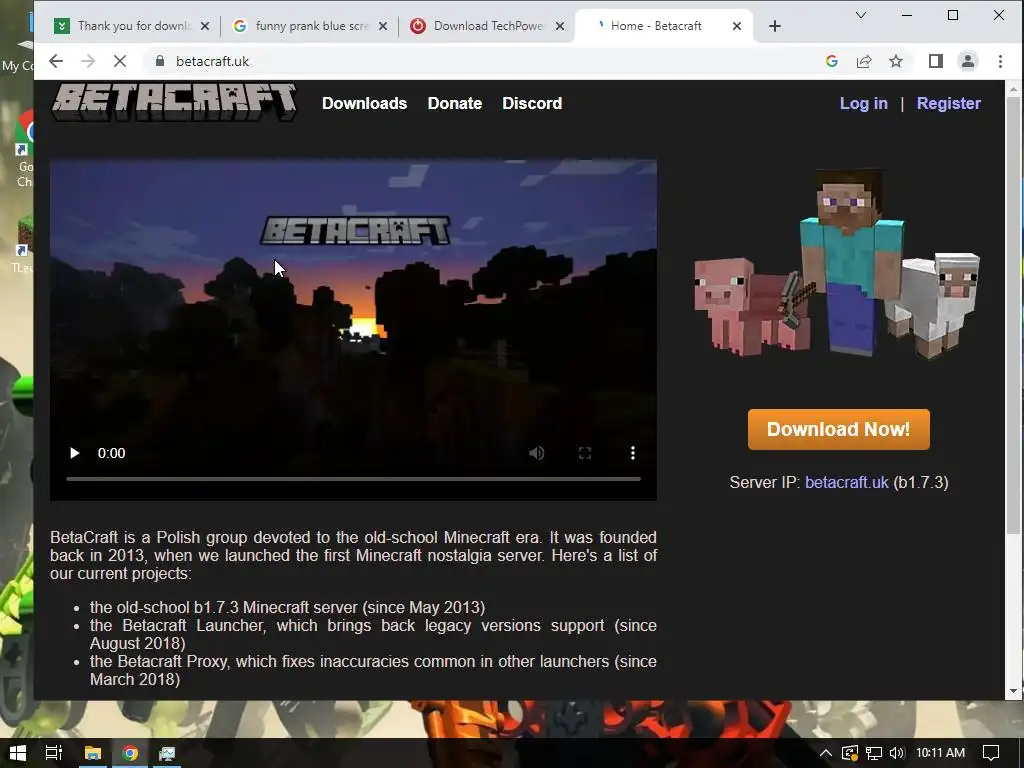This screenshot has height=768, width=1024.
Task: Close the 'Download TechPower' tab
Action: click(560, 26)
